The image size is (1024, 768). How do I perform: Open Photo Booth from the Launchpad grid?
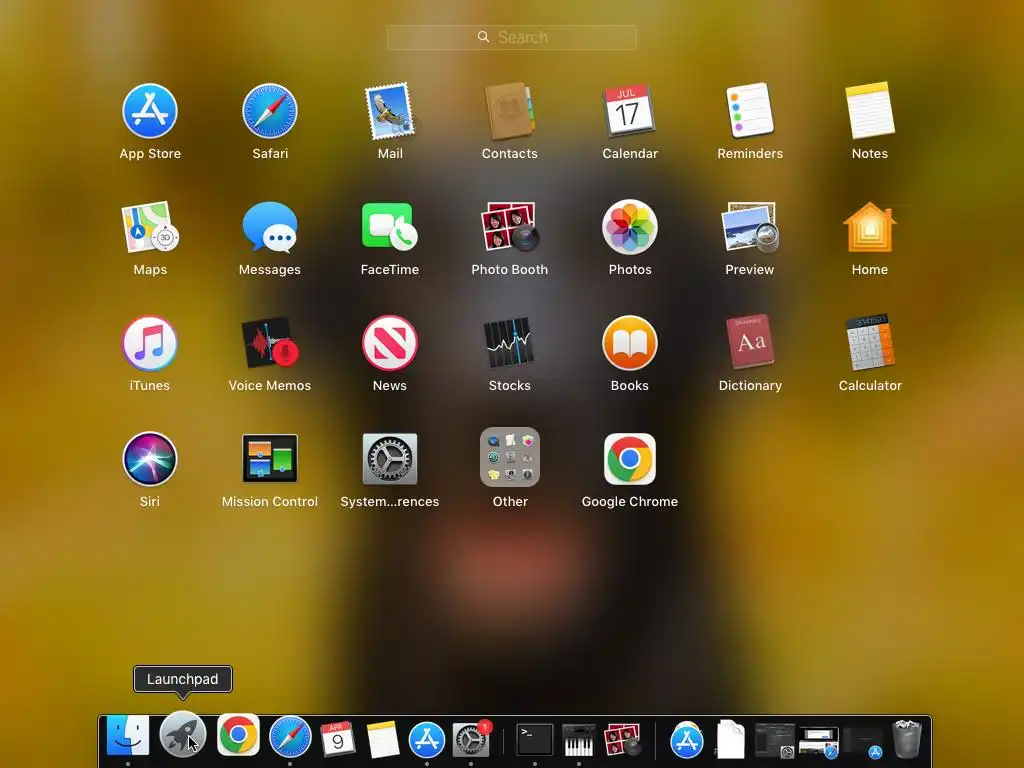(509, 227)
